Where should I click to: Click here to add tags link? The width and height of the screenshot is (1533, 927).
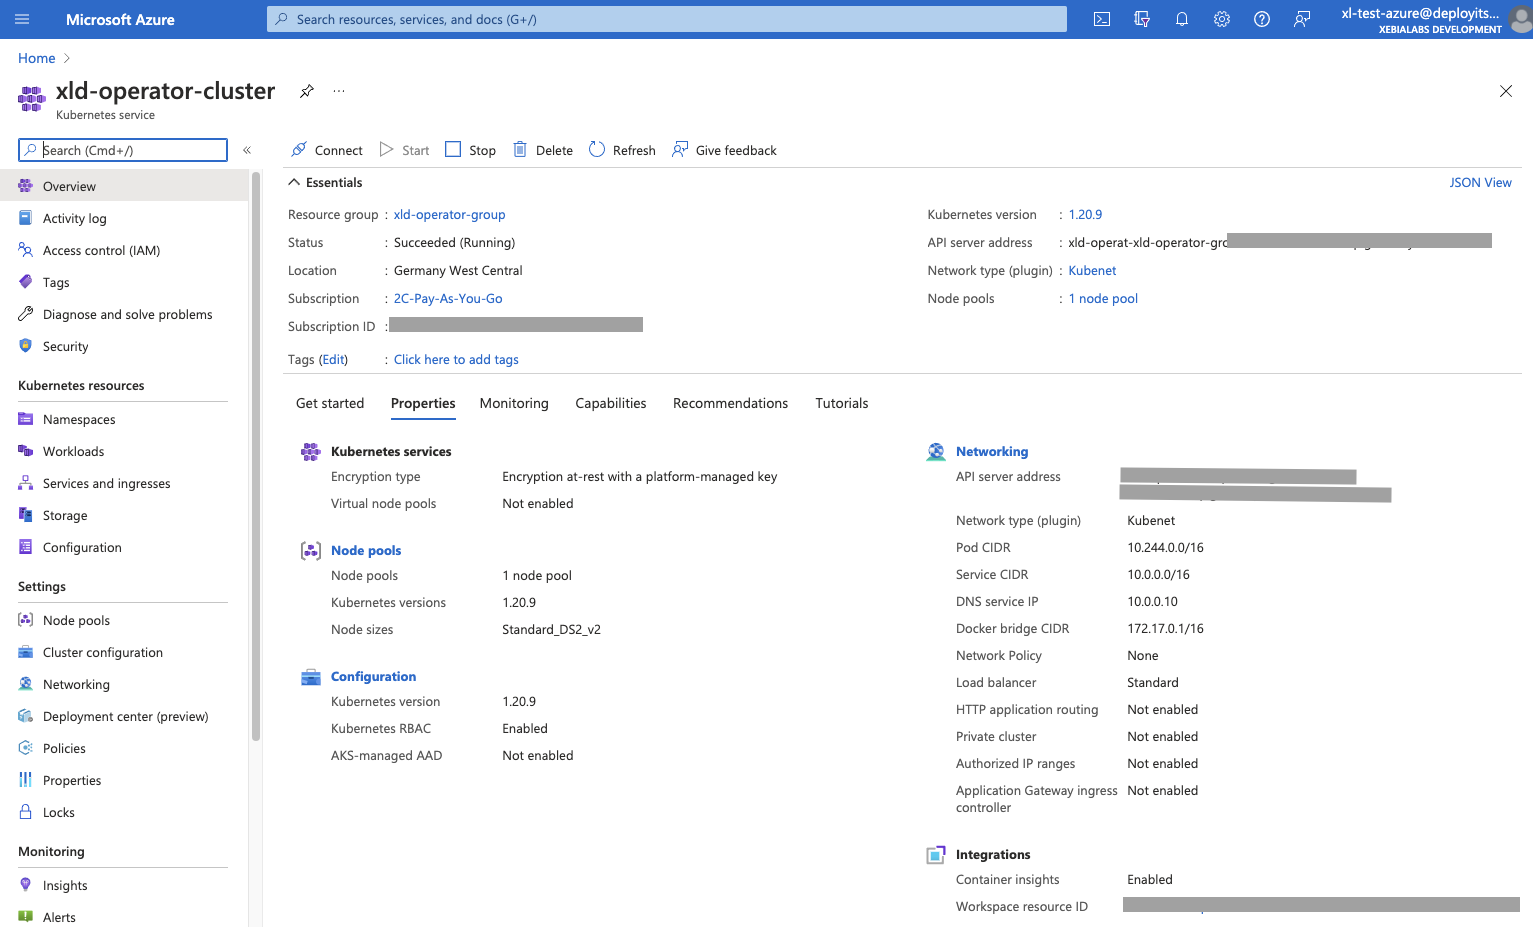pyautogui.click(x=456, y=359)
